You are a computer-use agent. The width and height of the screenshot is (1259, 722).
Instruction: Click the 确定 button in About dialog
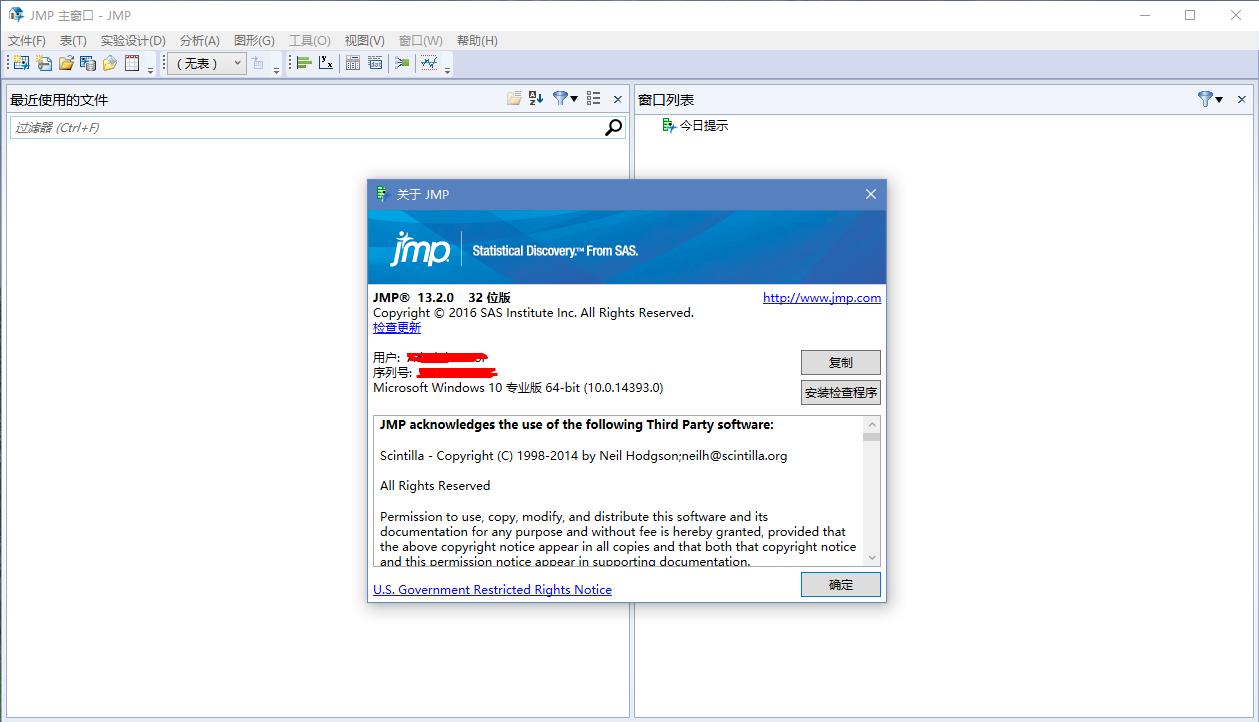(x=841, y=584)
